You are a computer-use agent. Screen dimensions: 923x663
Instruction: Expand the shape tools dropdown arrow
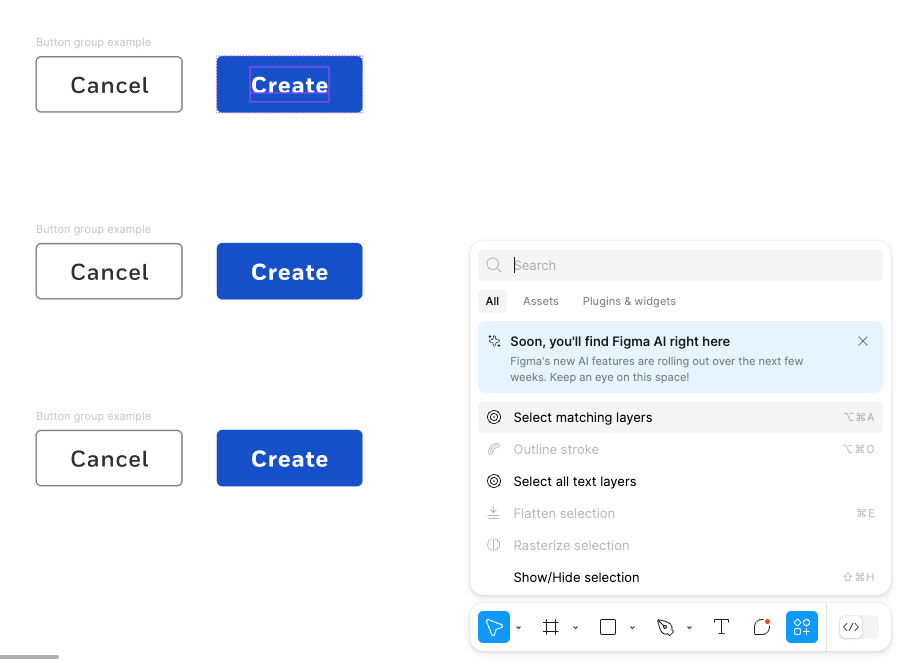(632, 628)
